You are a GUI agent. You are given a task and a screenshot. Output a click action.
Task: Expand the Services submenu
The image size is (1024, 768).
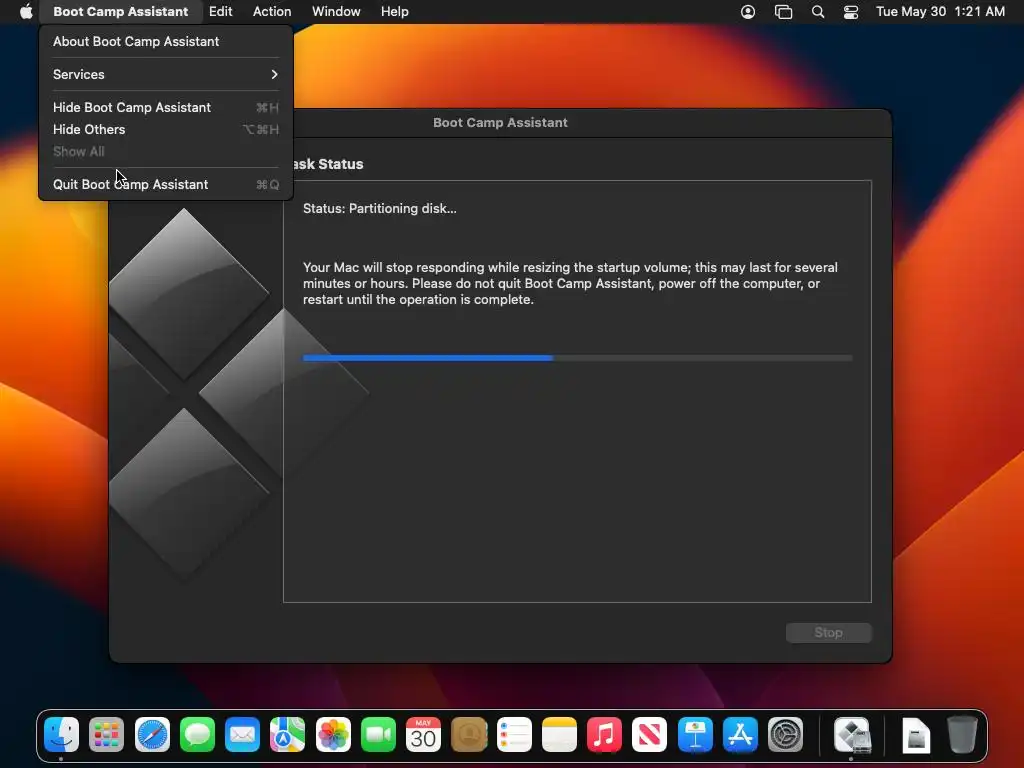click(x=166, y=74)
